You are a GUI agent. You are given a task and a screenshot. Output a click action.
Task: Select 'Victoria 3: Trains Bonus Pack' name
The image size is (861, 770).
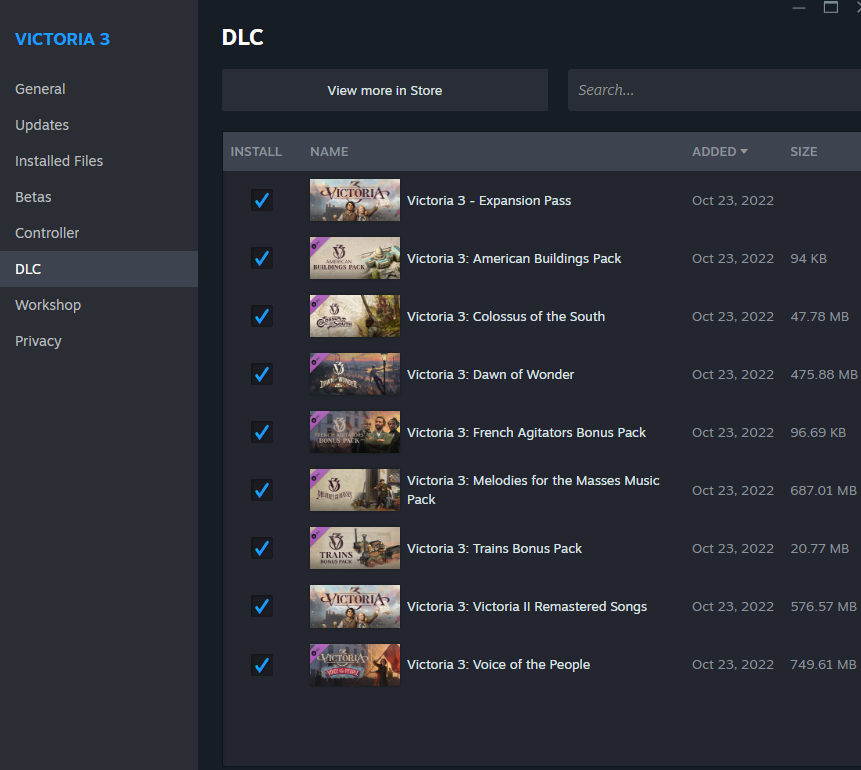click(494, 549)
